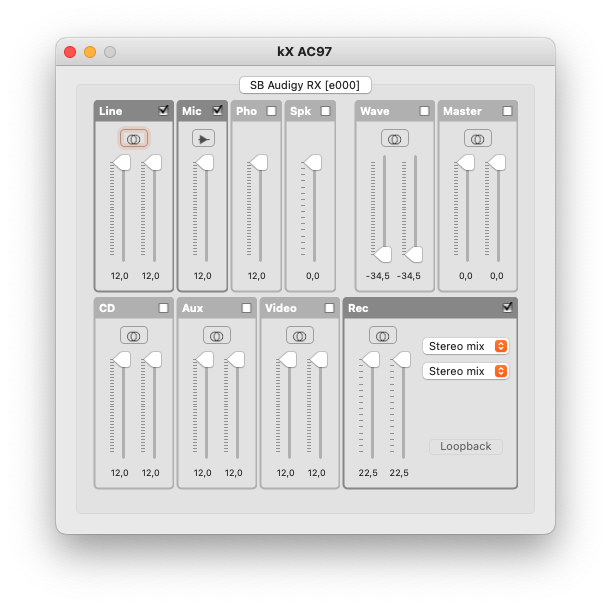Toggle the Aux channel stereo link button
This screenshot has height=608, width=611.
tap(217, 336)
